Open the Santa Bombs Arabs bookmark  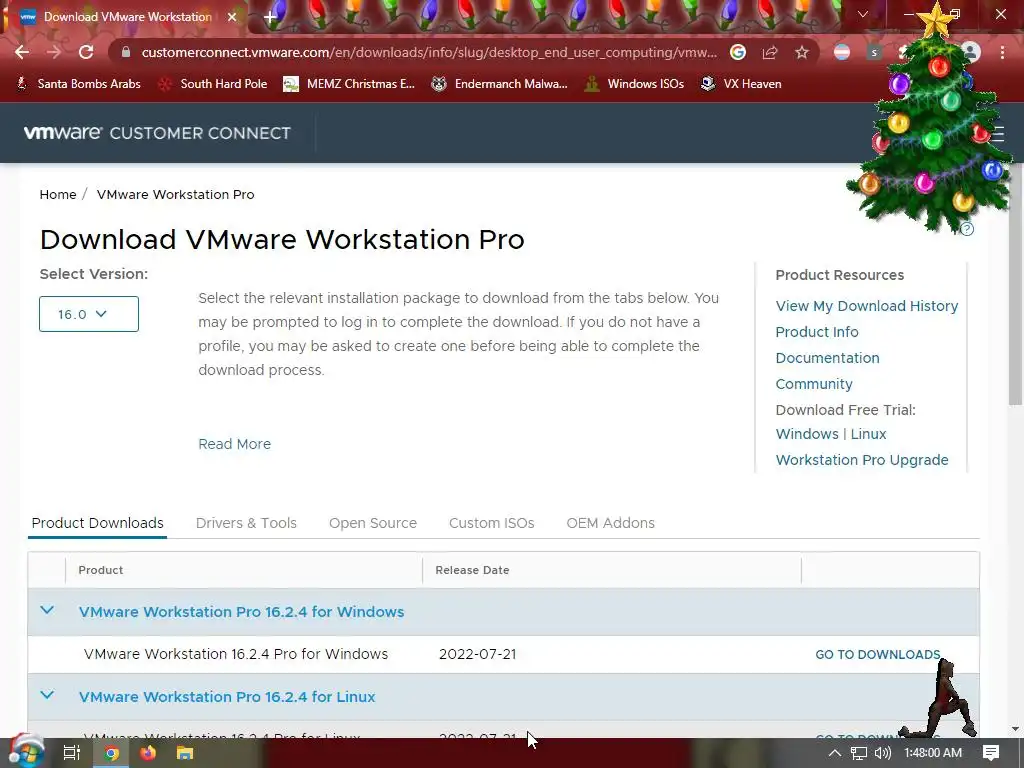coord(78,84)
